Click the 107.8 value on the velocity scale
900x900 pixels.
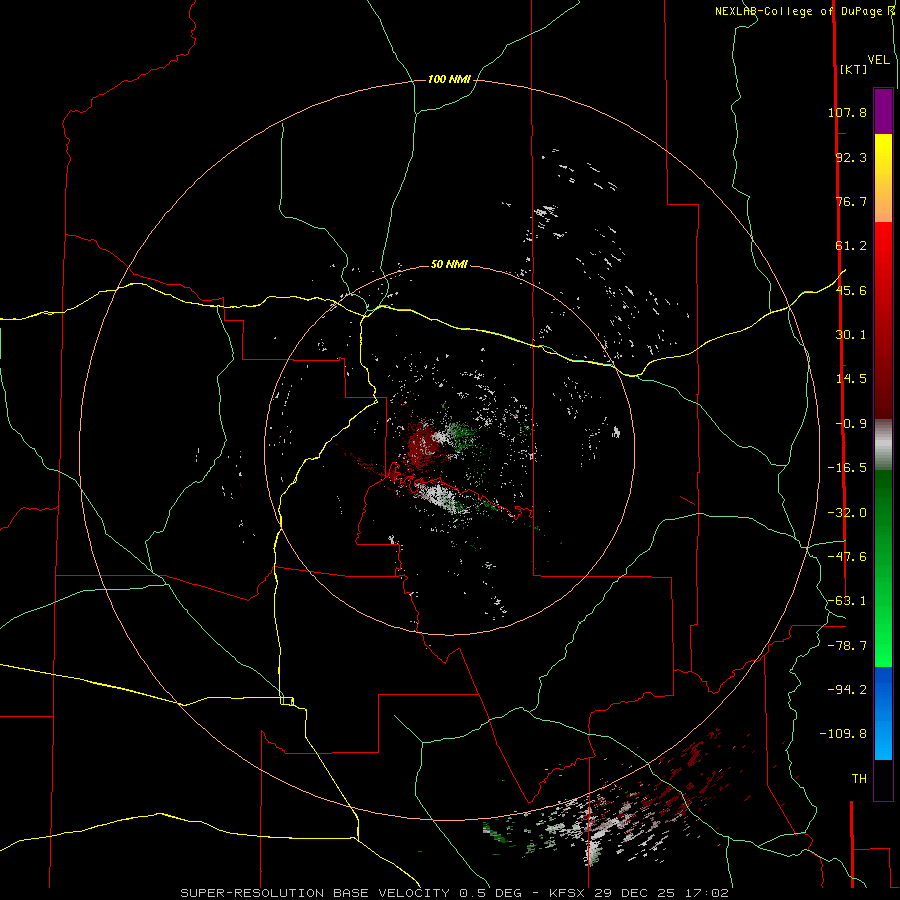(847, 112)
